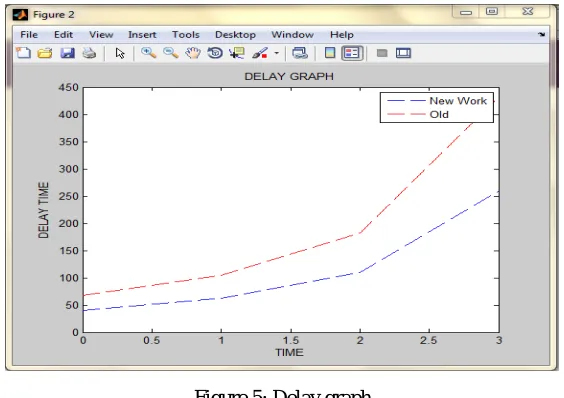Enable the Data Cursor tool
This screenshot has height=398, width=564.
[x=237, y=53]
